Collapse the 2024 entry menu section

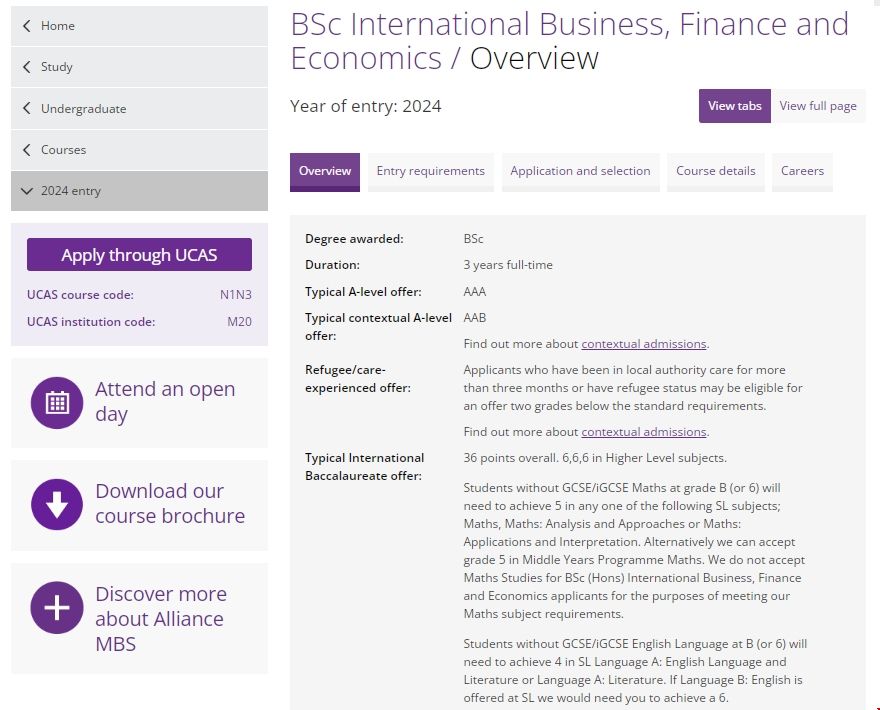[x=26, y=191]
